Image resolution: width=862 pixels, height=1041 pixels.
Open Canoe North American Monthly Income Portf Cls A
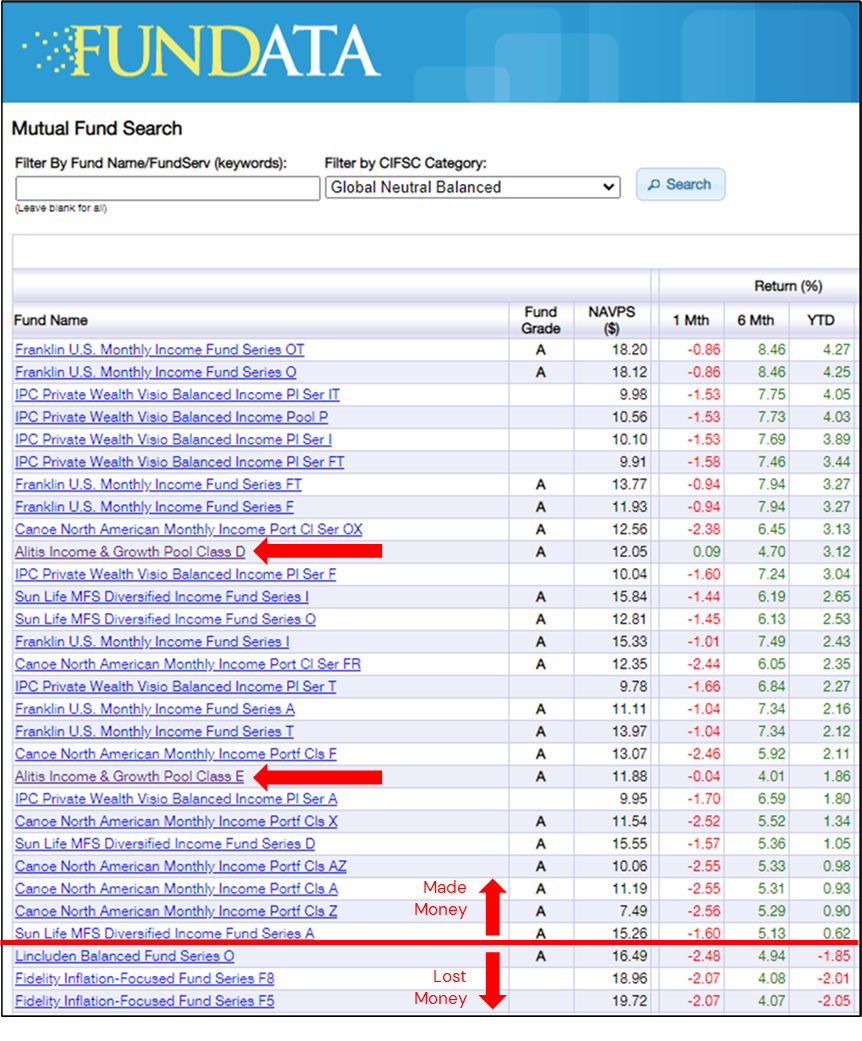click(176, 889)
